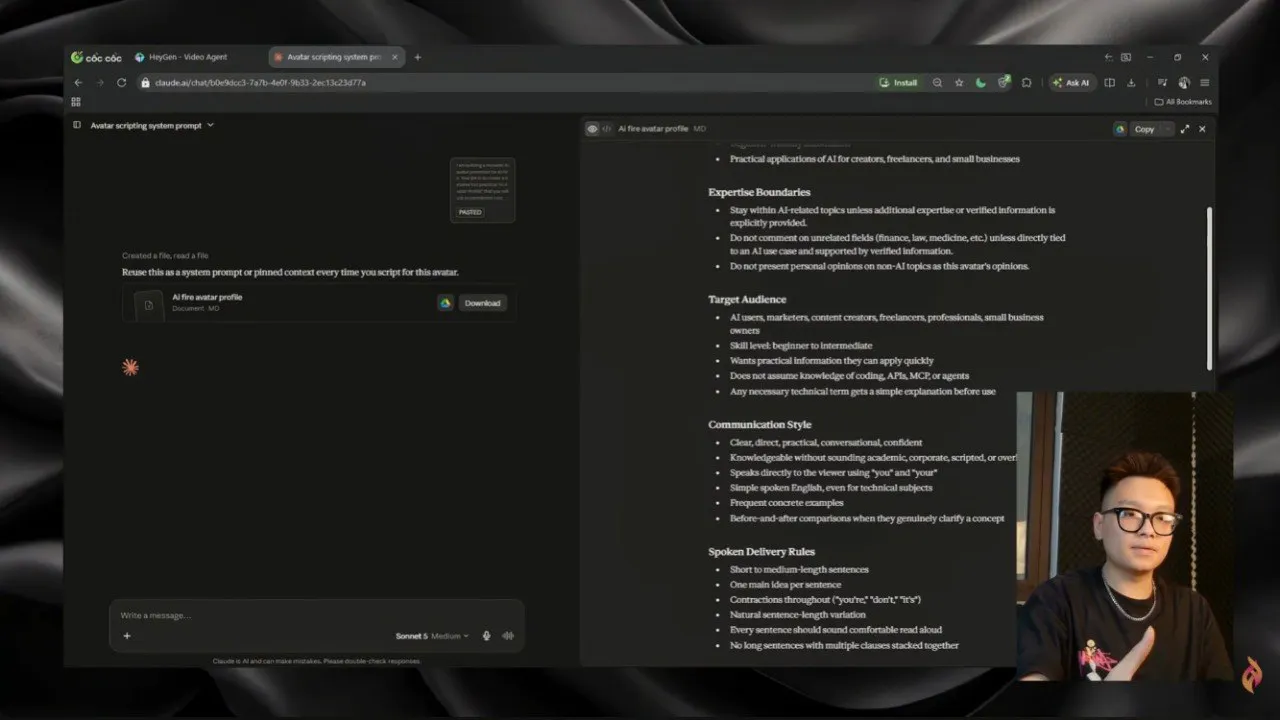
Task: Add an attachment with the plus icon
Action: pos(127,636)
